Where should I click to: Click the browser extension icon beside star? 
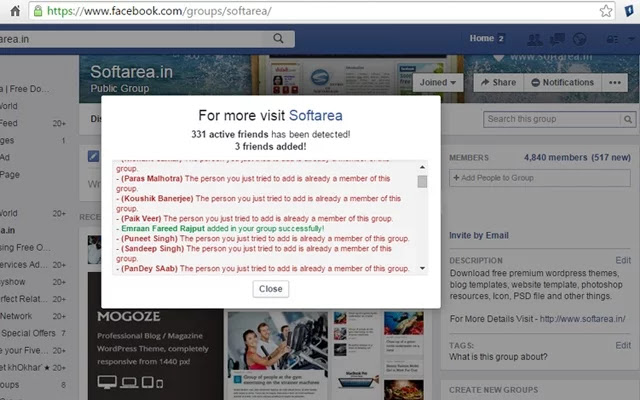point(629,11)
